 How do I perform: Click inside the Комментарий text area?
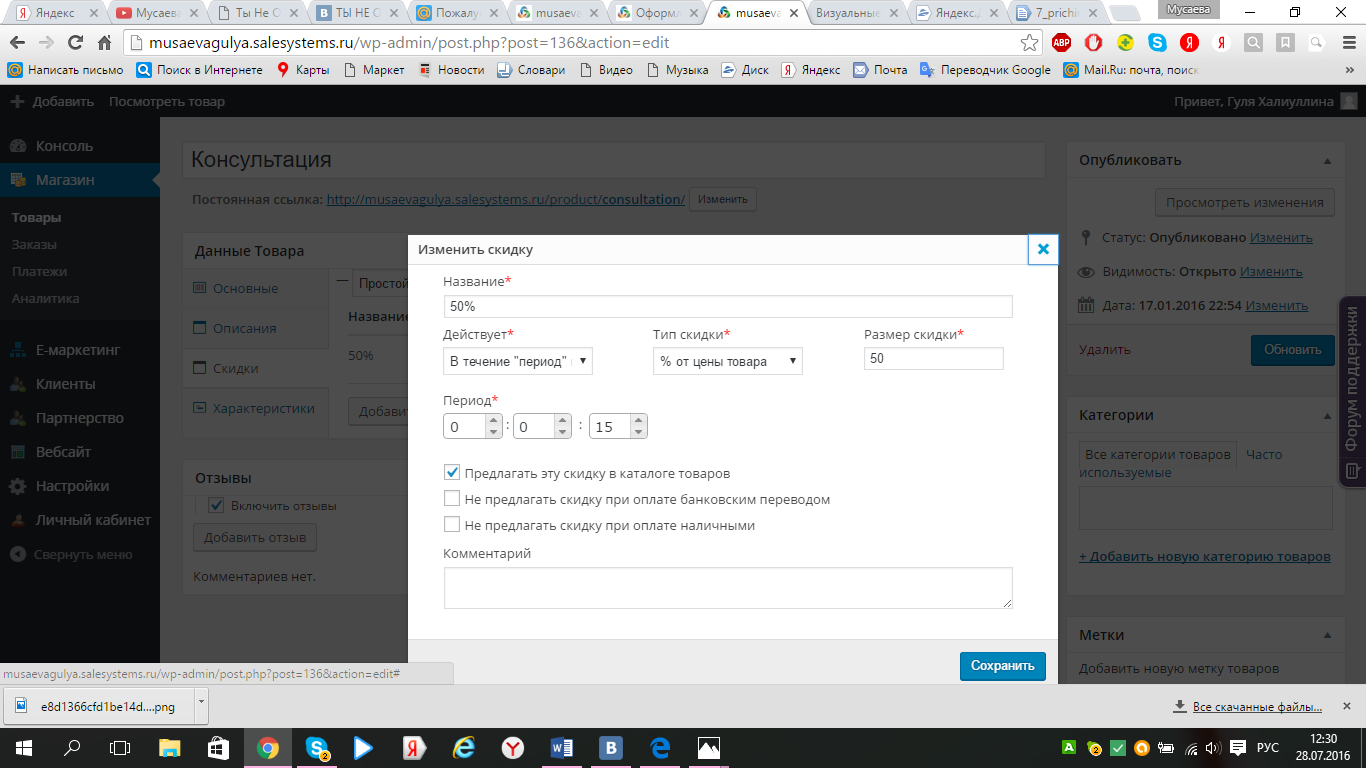pyautogui.click(x=727, y=587)
